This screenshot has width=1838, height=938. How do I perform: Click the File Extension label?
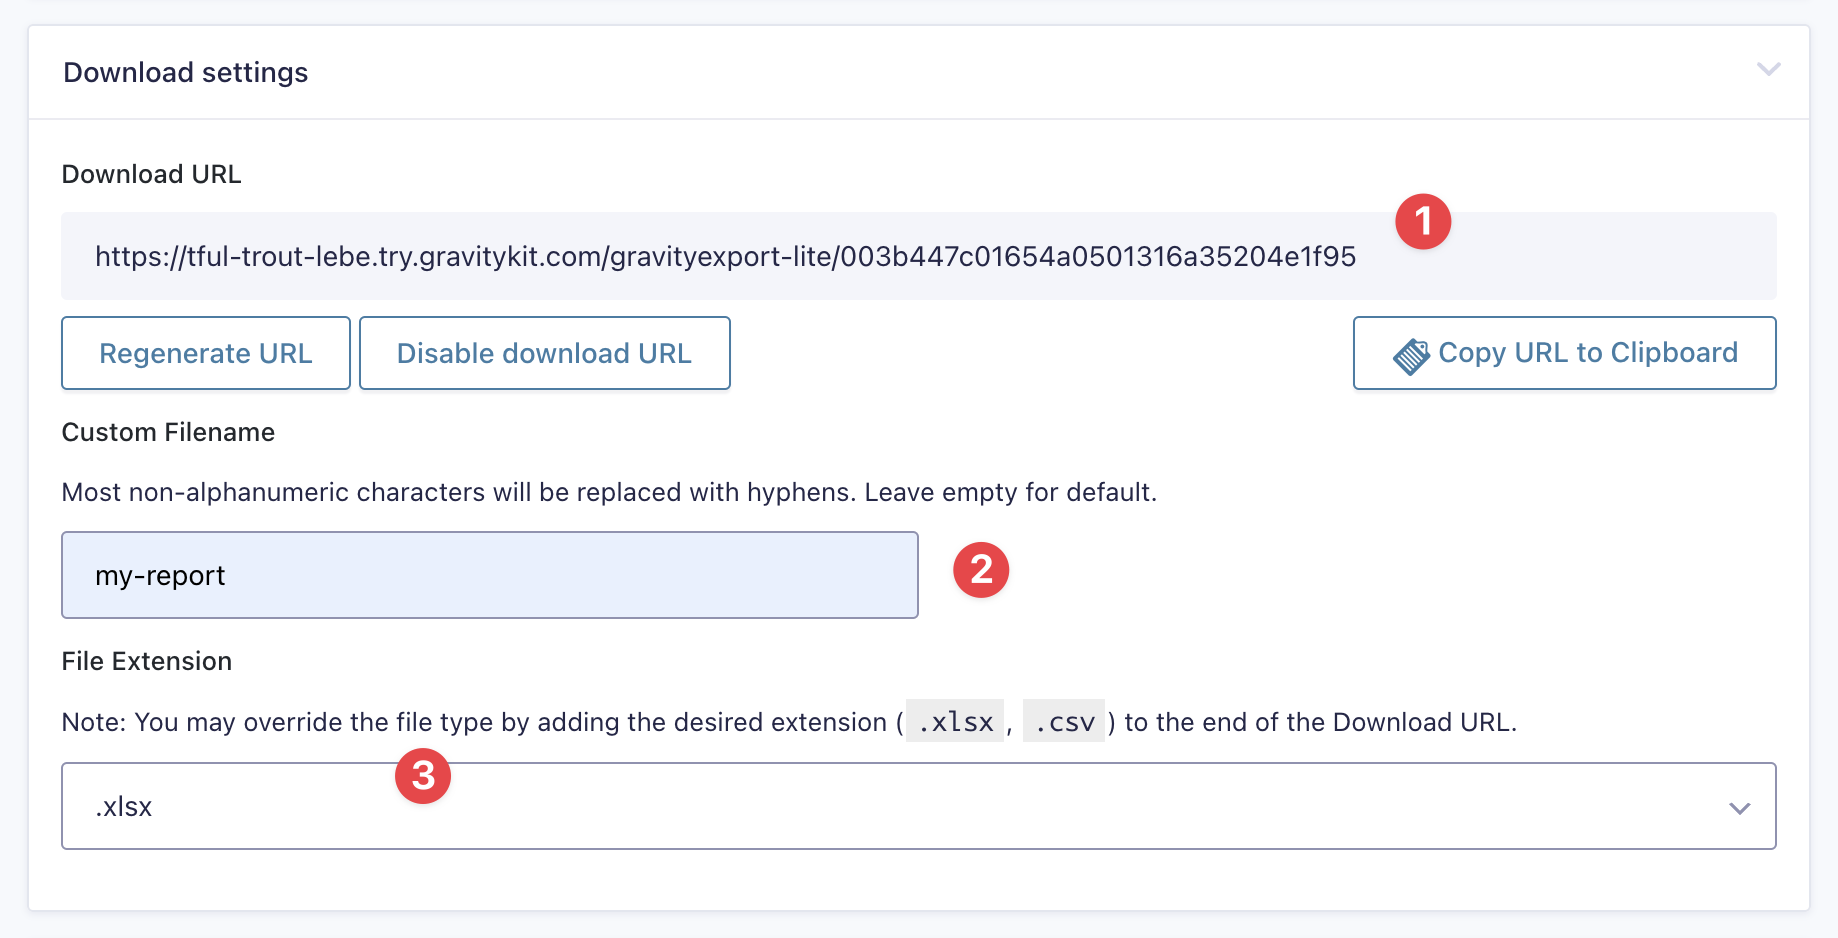coord(146,661)
